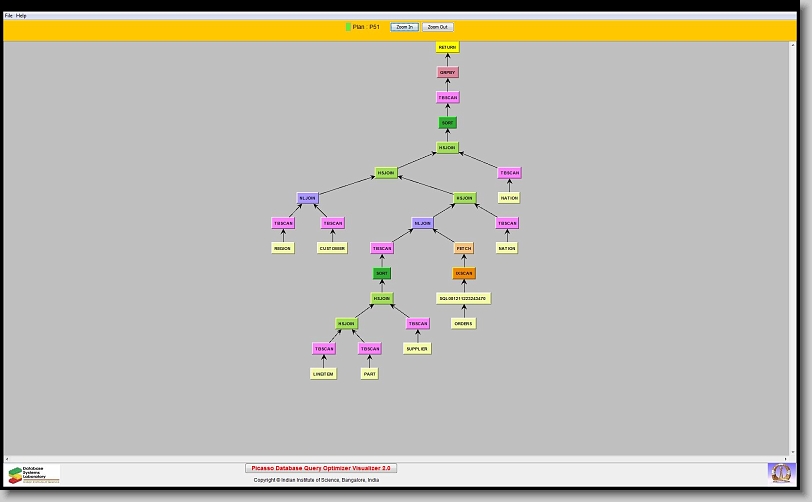Screen dimensions: 812x502
Task: Click the RETURN node at tree top
Action: (x=447, y=47)
